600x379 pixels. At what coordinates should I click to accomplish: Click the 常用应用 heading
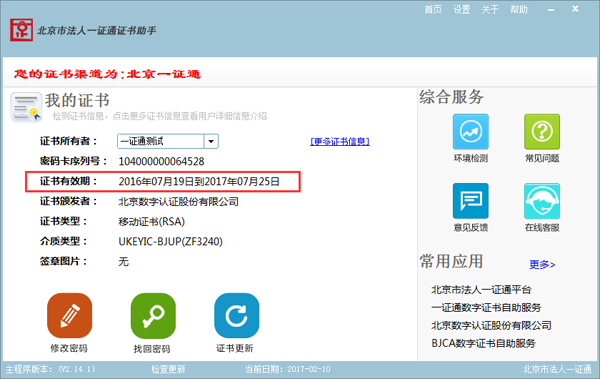click(452, 261)
